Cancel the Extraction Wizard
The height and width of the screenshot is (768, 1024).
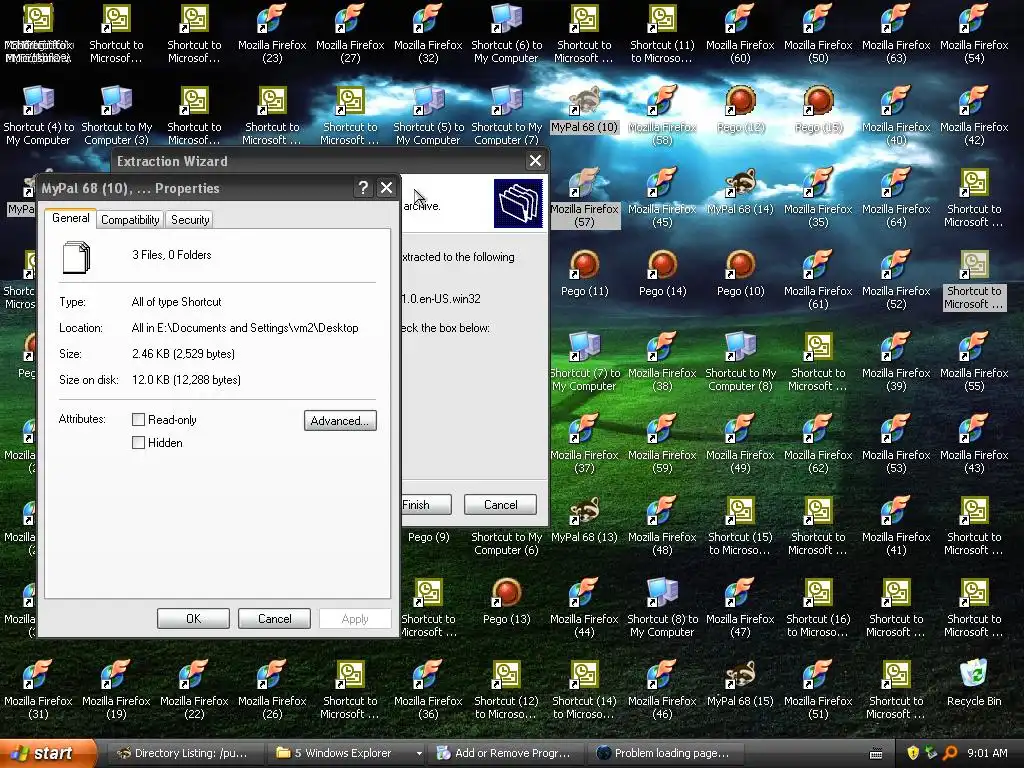click(500, 505)
